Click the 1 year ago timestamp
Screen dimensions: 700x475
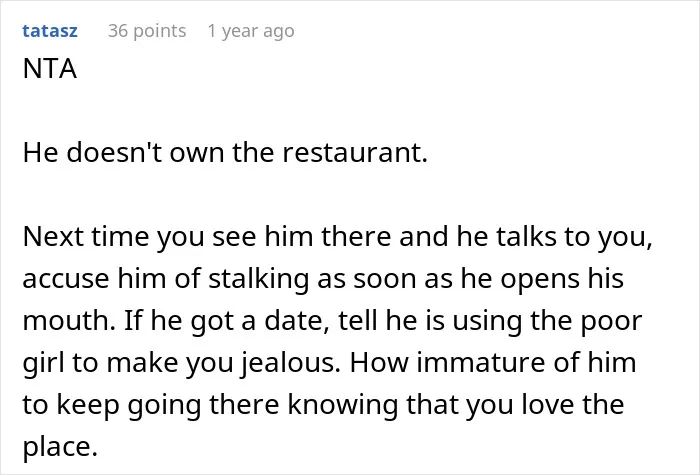[x=251, y=31]
